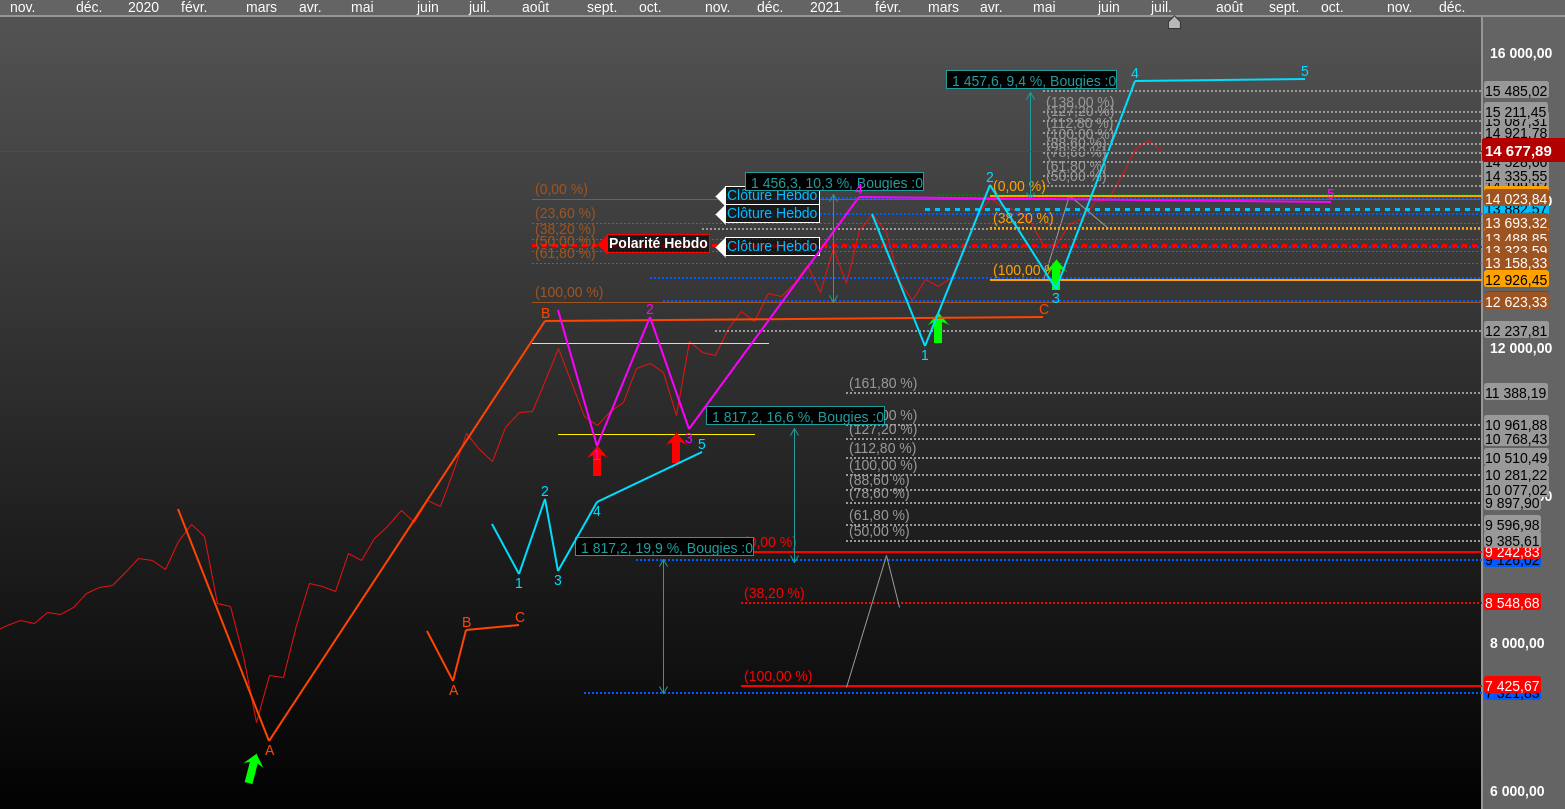The height and width of the screenshot is (809, 1565).
Task: Click the '1 817,2, 16,6 %, Bougies :0' measurement label
Action: tap(796, 416)
